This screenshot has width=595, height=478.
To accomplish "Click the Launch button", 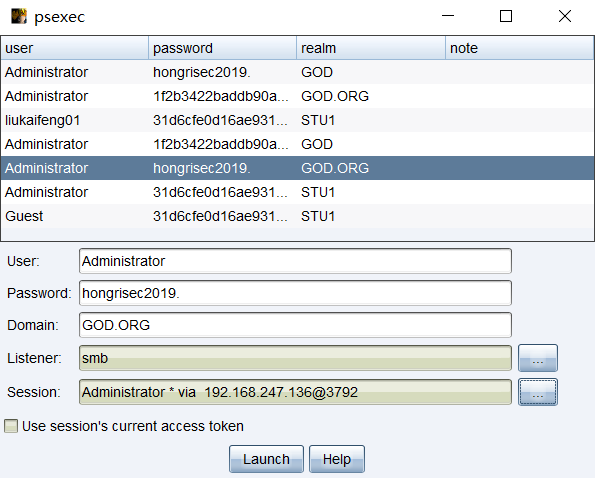I will coord(266,459).
